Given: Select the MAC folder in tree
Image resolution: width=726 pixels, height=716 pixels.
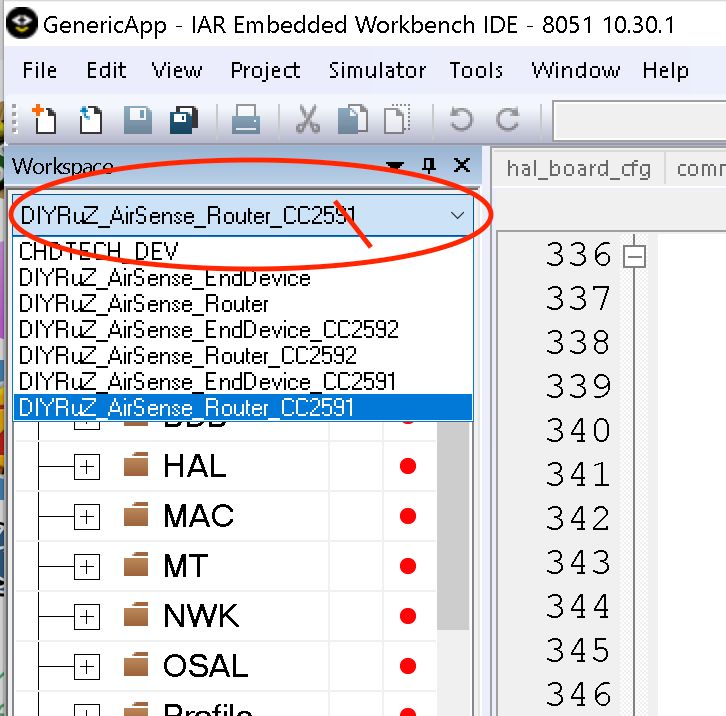Looking at the screenshot, I should 199,516.
